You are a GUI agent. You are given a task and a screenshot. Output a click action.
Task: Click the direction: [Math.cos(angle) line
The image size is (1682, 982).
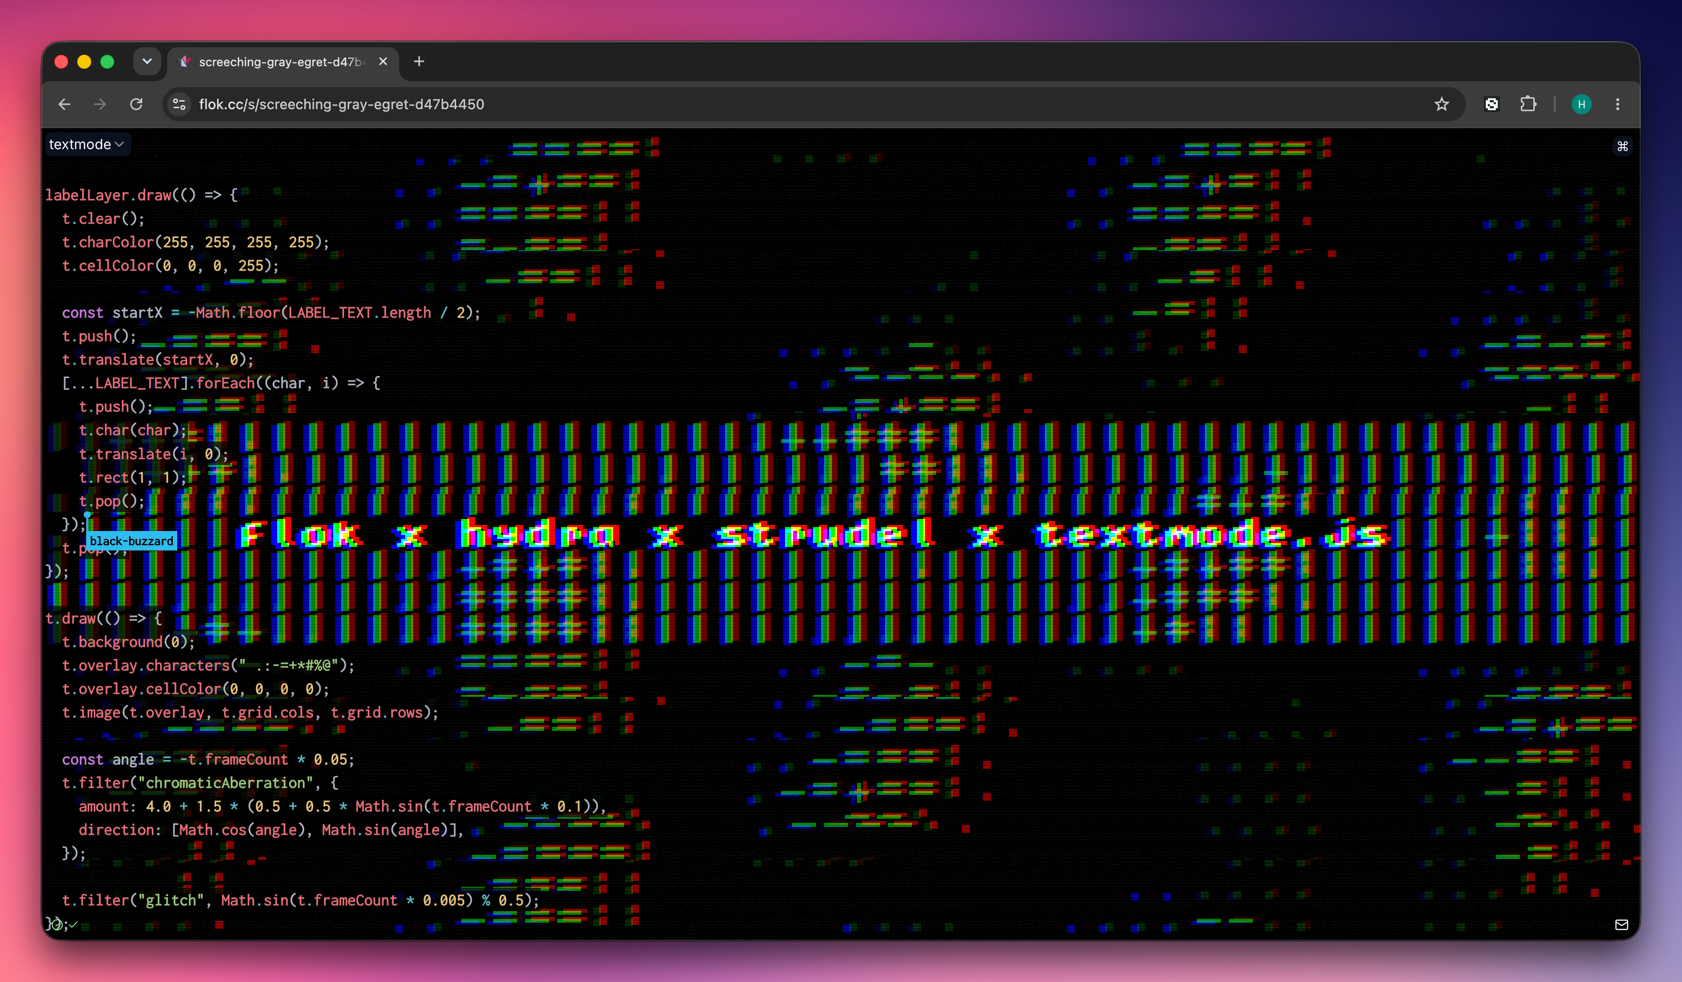[x=271, y=830]
